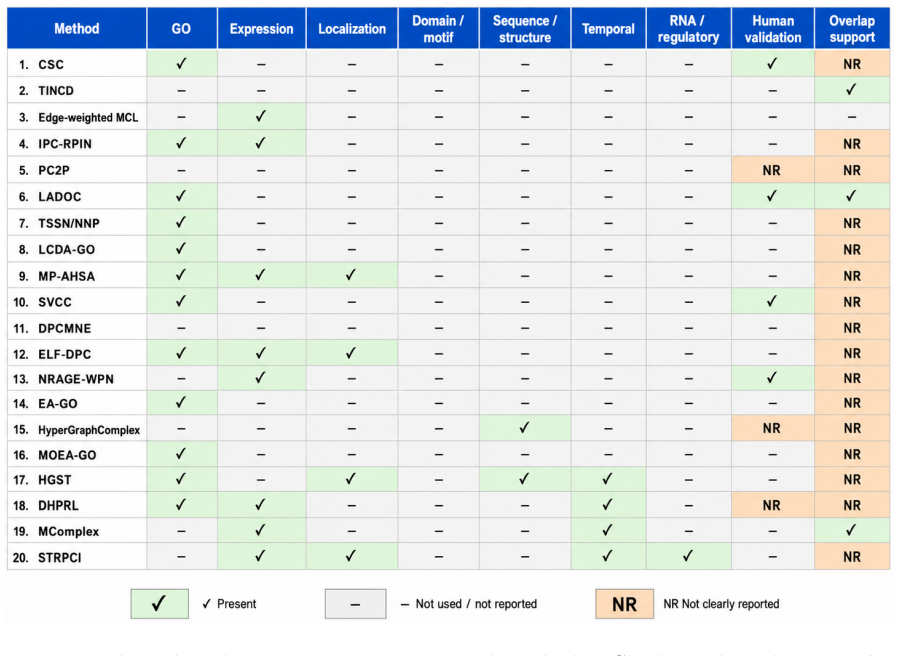The width and height of the screenshot is (897, 656).
Task: Click the PC2P method name
Action: click(54, 170)
